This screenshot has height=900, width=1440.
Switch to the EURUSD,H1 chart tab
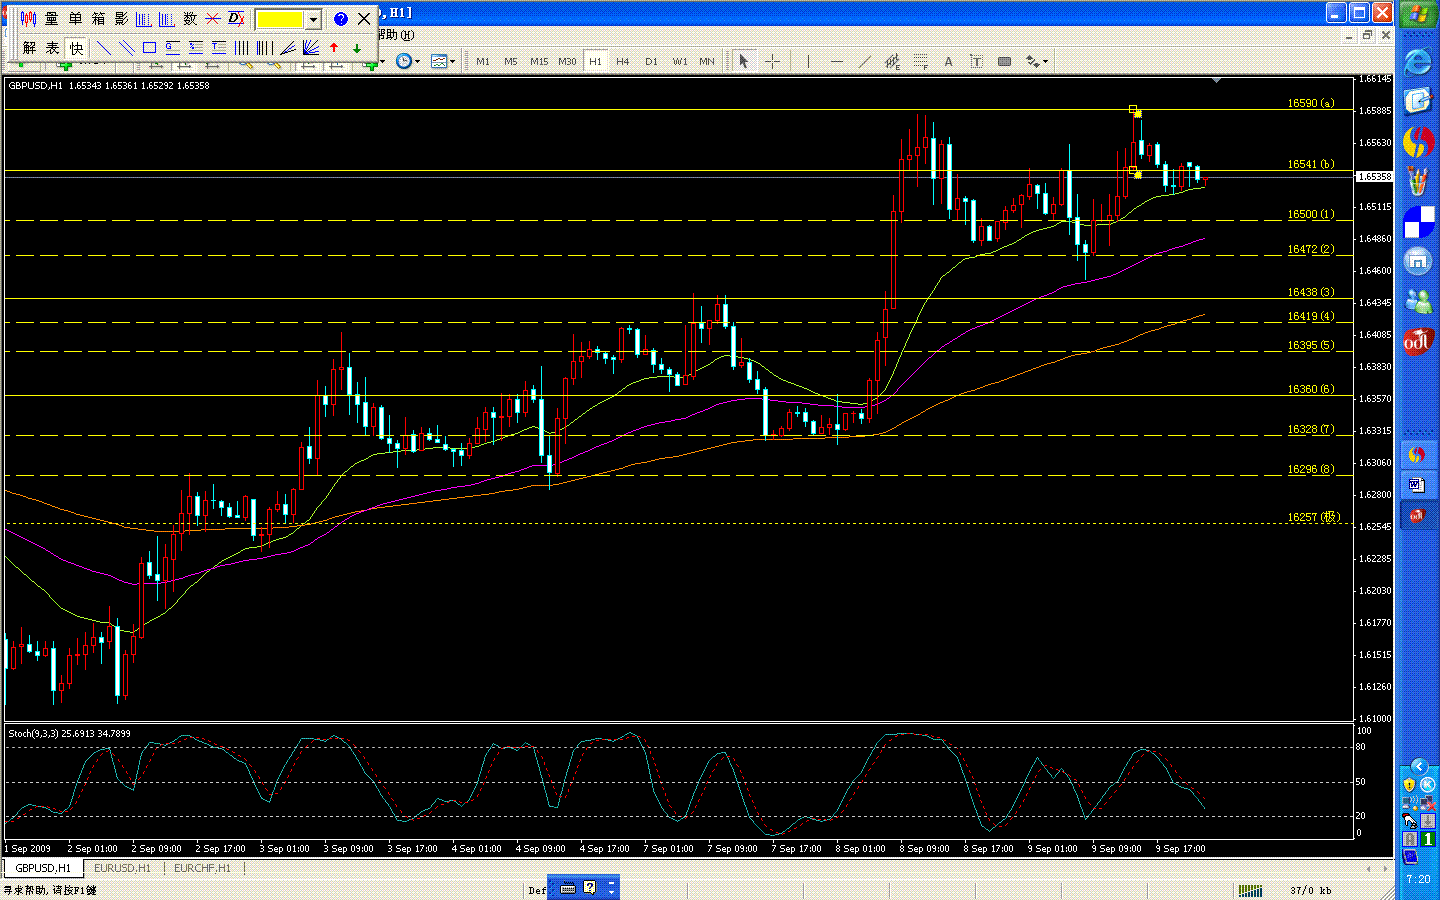point(122,868)
